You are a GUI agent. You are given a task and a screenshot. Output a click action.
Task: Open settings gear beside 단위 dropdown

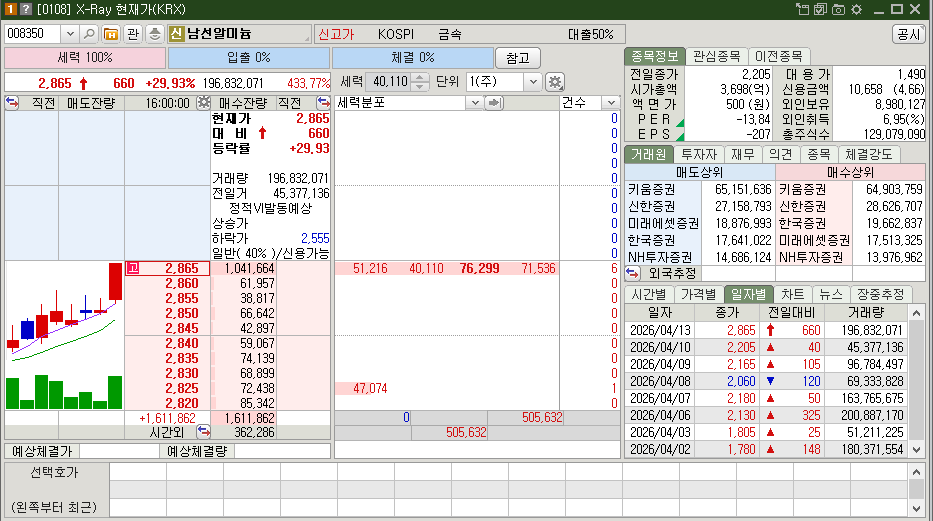coord(555,82)
